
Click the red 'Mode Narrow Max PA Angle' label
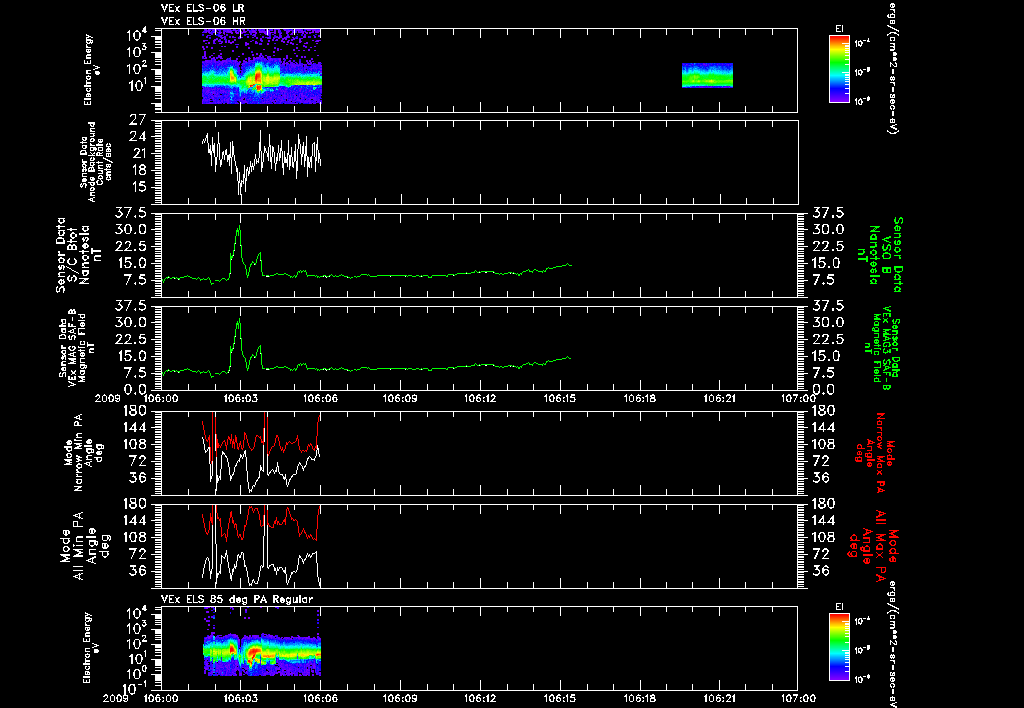click(x=874, y=452)
